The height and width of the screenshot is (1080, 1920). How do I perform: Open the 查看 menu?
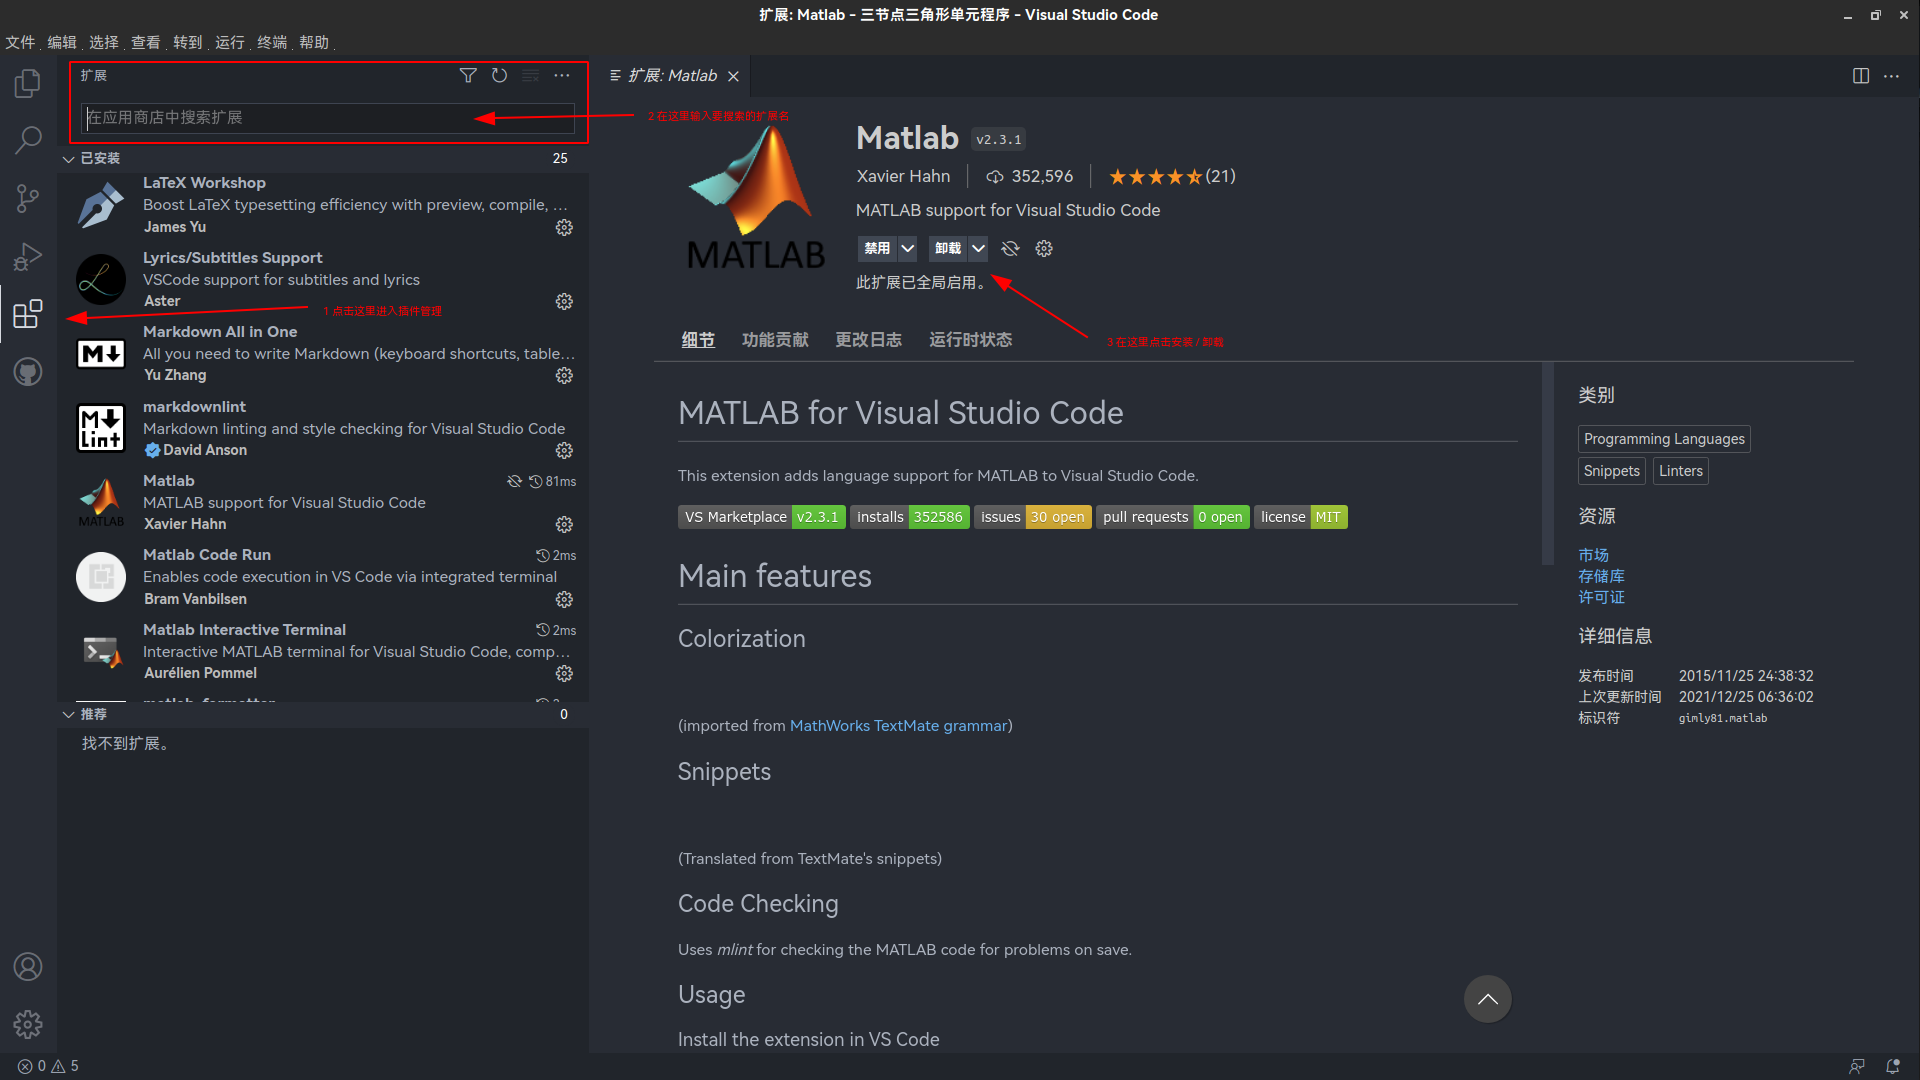tap(145, 42)
